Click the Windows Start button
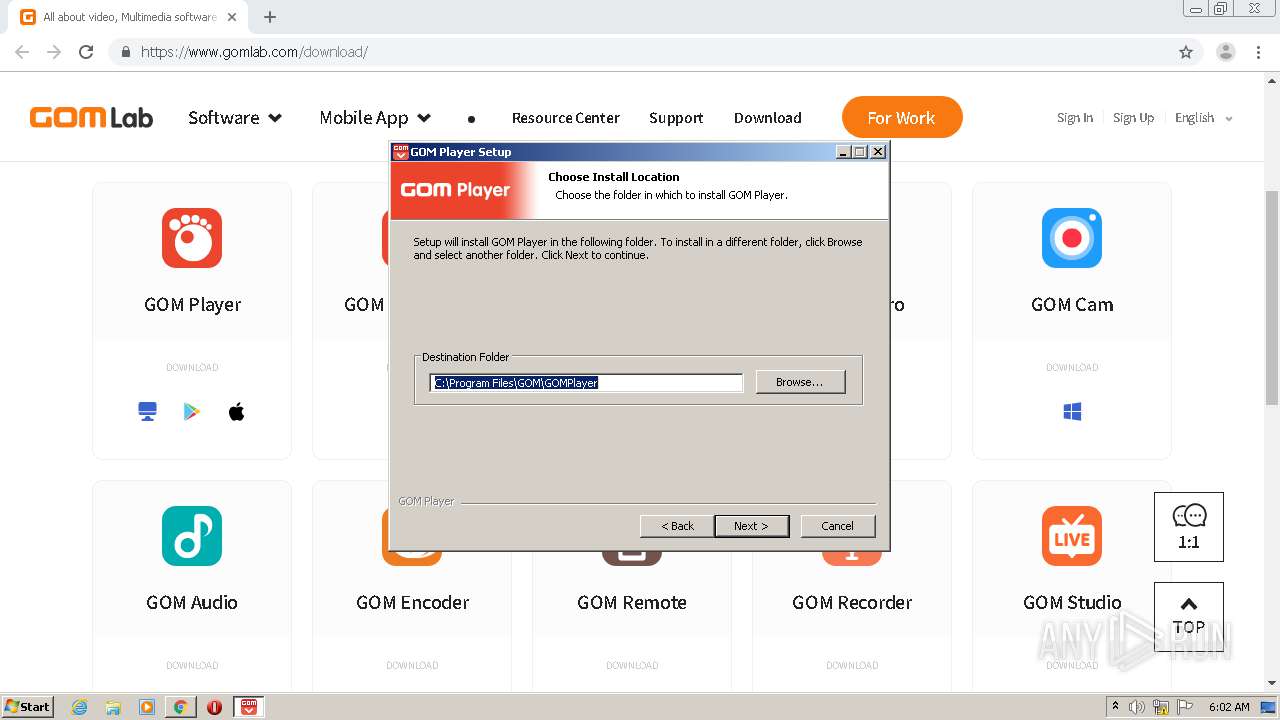Screen dimensions: 1280x720 point(27,707)
